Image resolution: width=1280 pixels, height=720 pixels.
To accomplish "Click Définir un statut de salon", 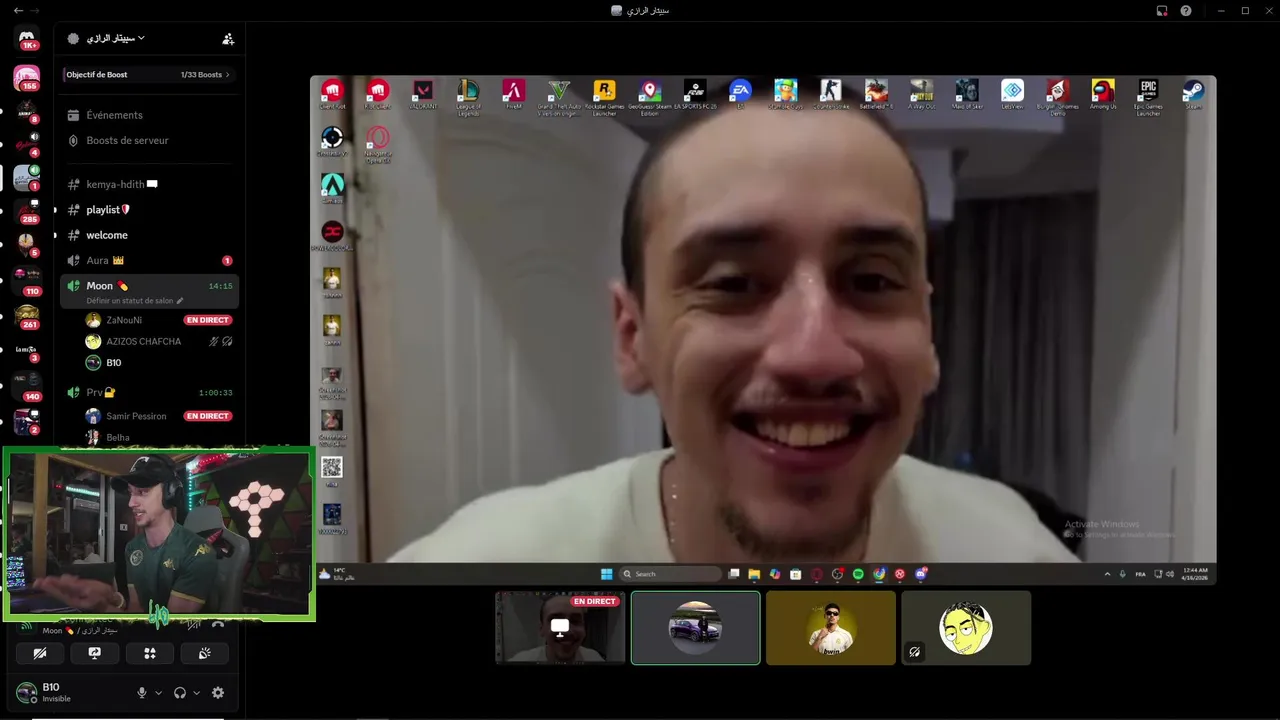I will (x=135, y=300).
